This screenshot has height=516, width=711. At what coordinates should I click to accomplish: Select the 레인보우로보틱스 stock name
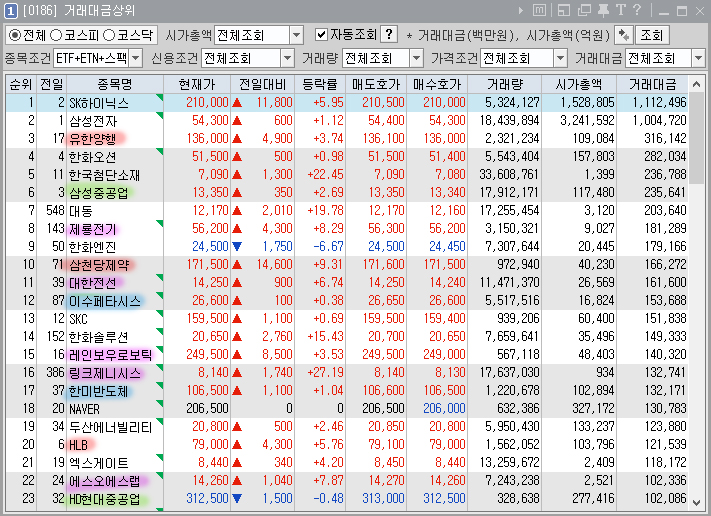[x=110, y=355]
